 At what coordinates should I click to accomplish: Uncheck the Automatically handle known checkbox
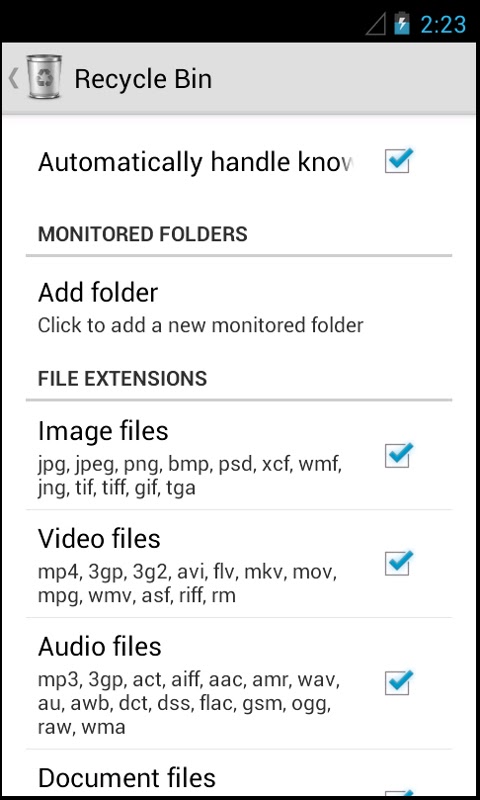click(x=397, y=161)
